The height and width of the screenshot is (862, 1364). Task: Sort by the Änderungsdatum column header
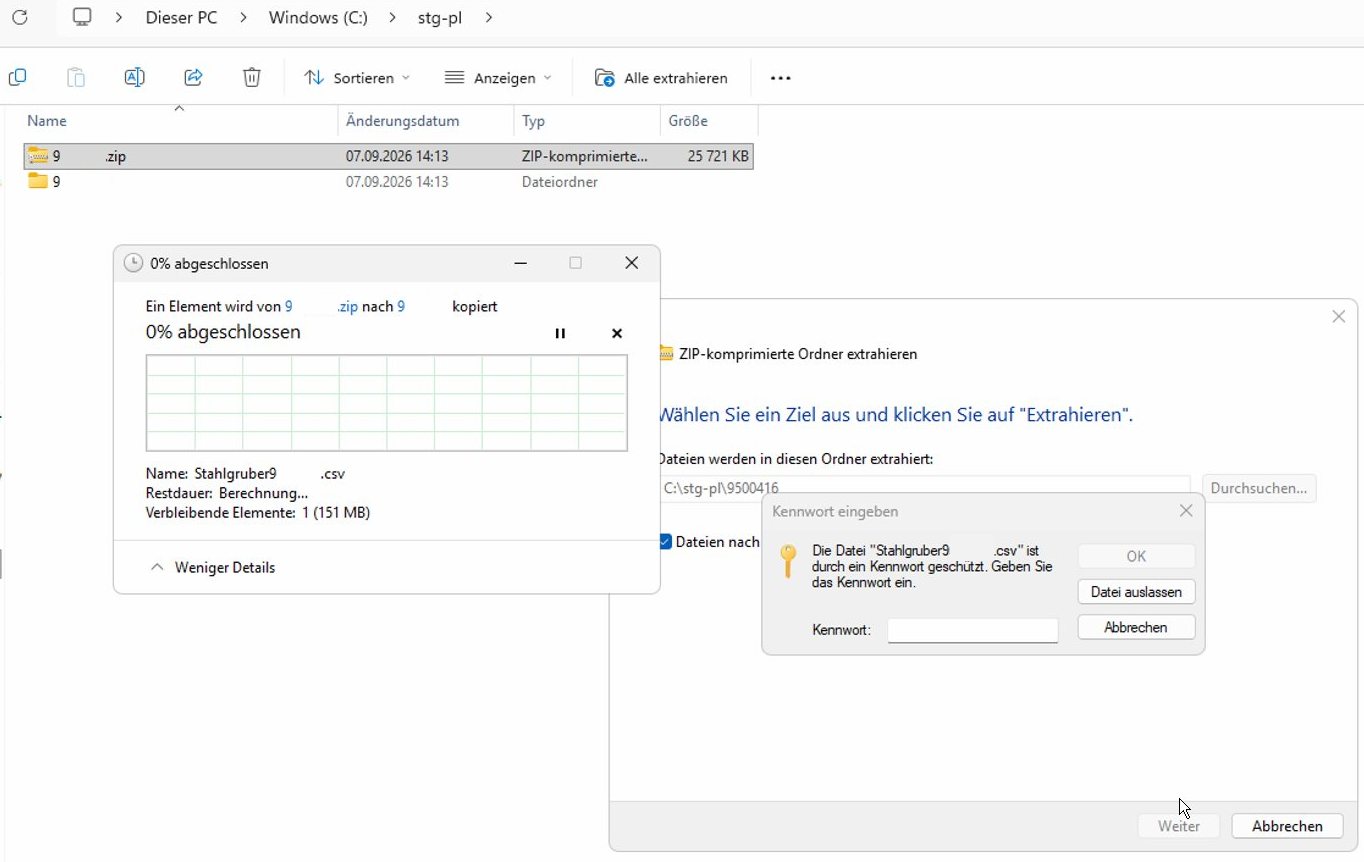coord(403,121)
